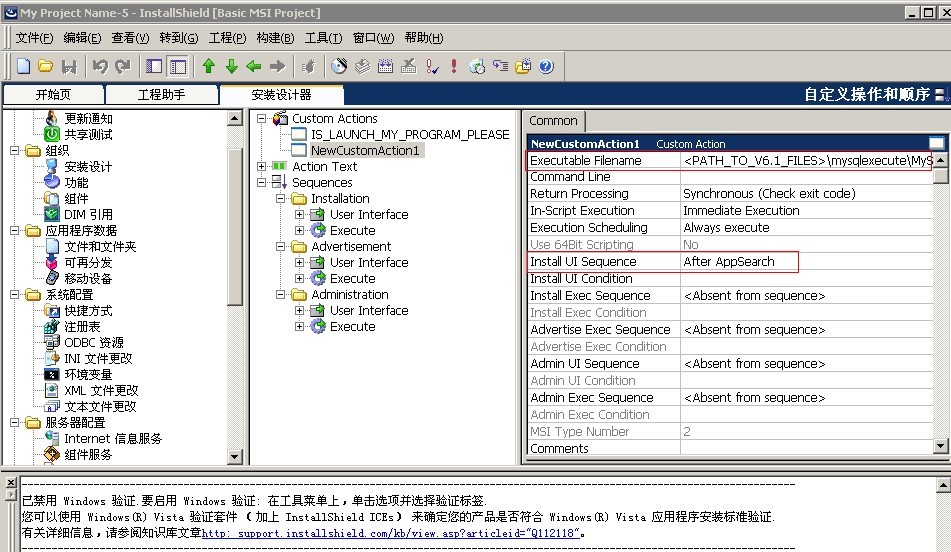Click the open release folder toolbar icon

point(523,66)
